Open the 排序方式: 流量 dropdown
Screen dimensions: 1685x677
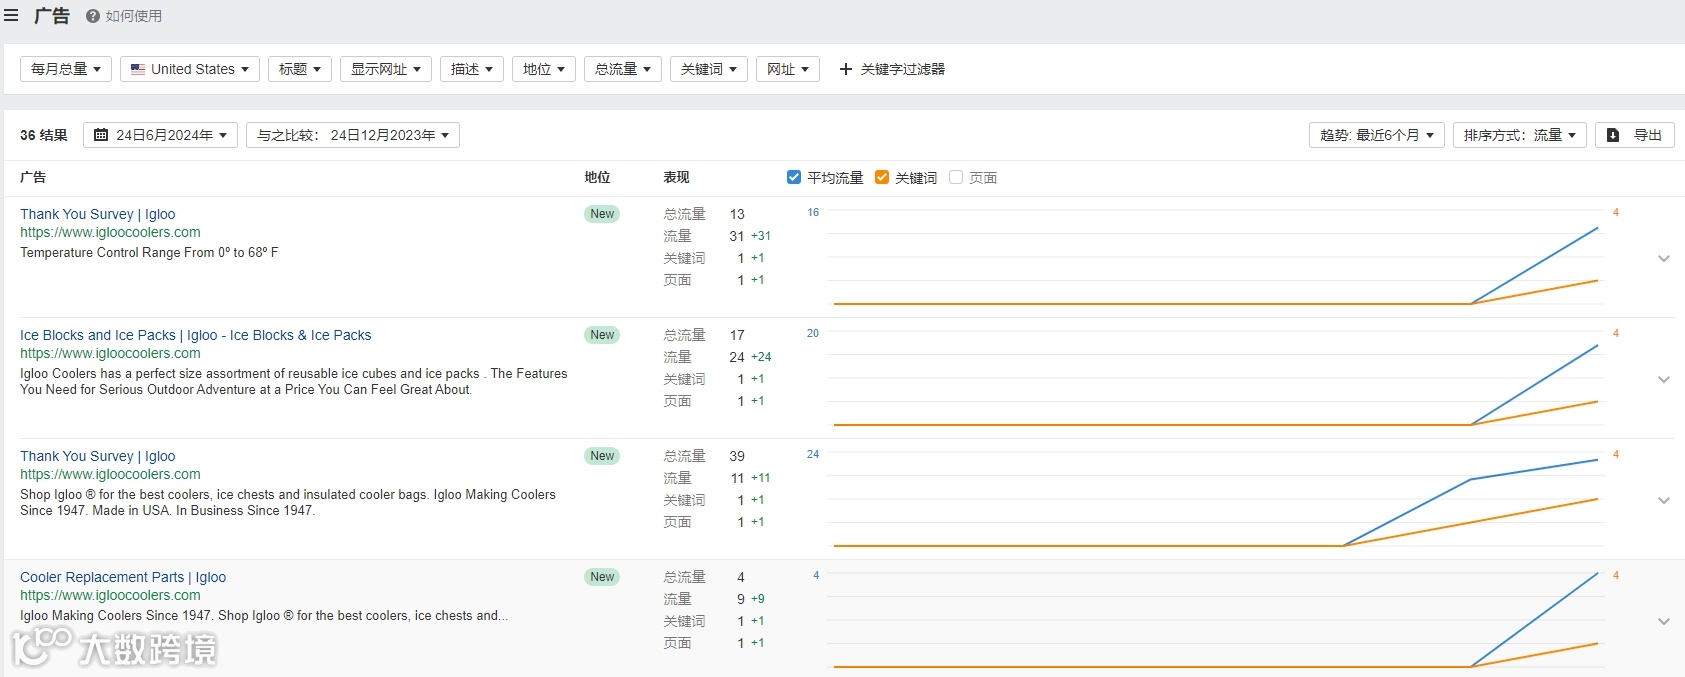pos(1520,135)
